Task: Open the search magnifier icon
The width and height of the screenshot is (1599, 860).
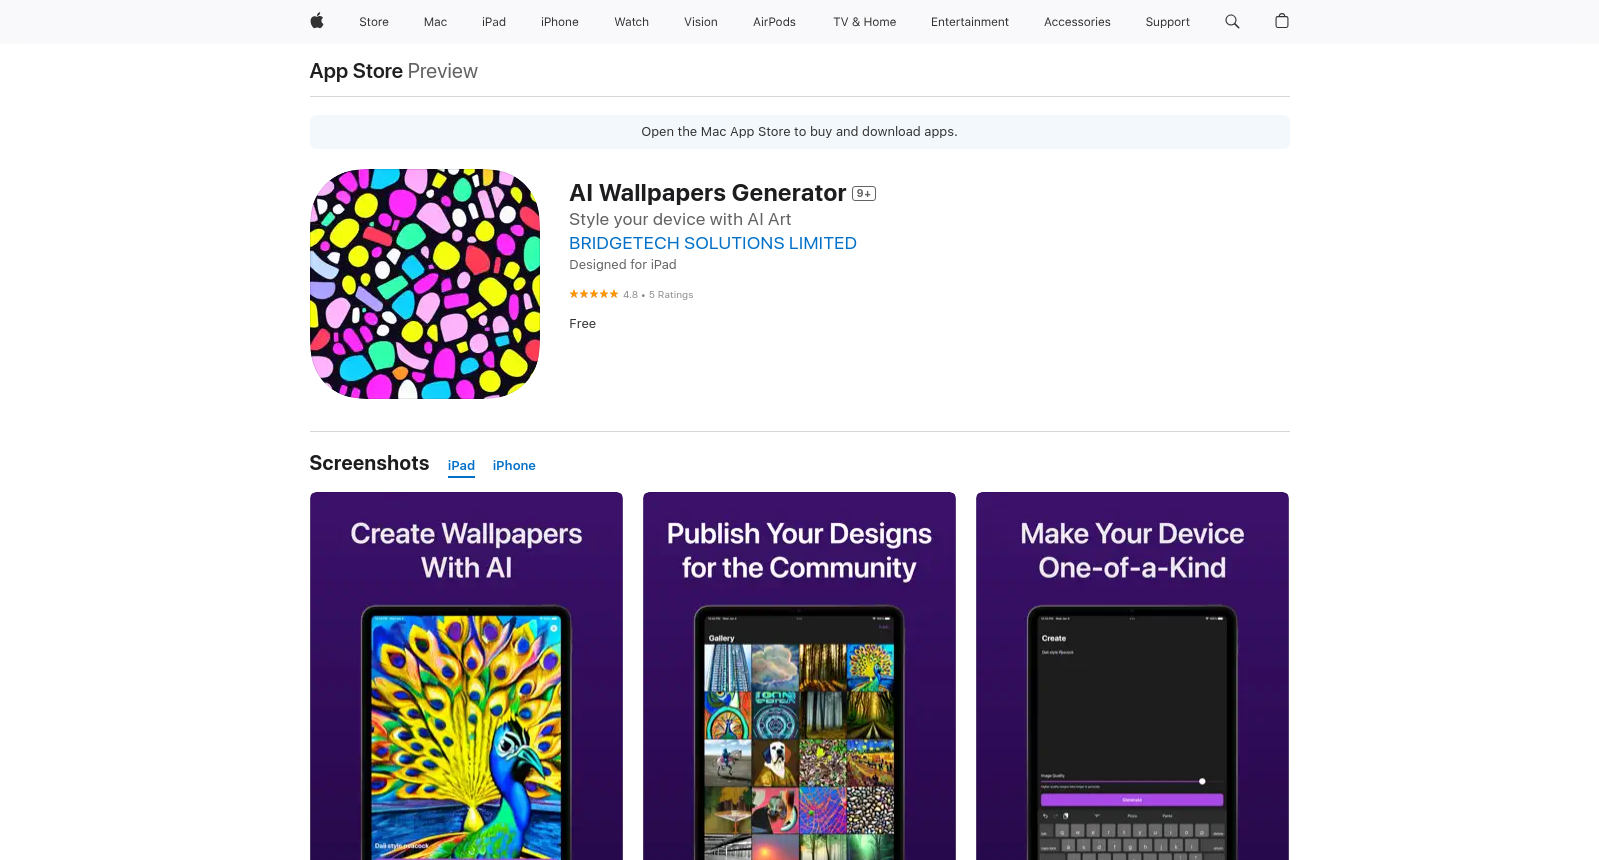Action: [1232, 21]
